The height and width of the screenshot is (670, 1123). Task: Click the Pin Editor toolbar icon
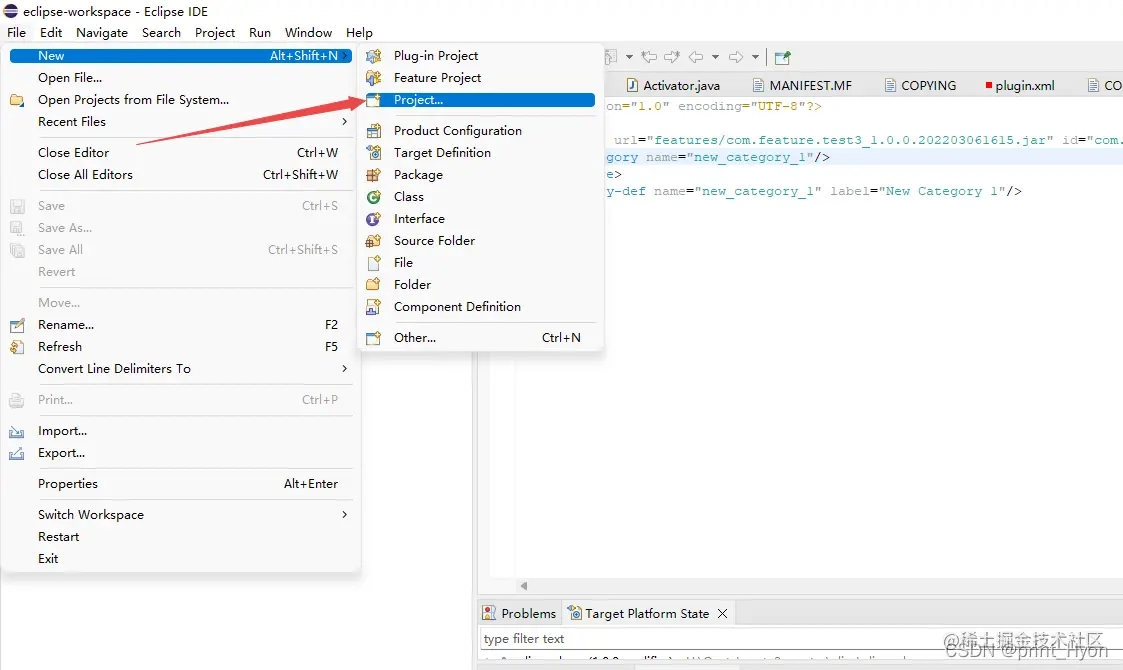coord(783,57)
